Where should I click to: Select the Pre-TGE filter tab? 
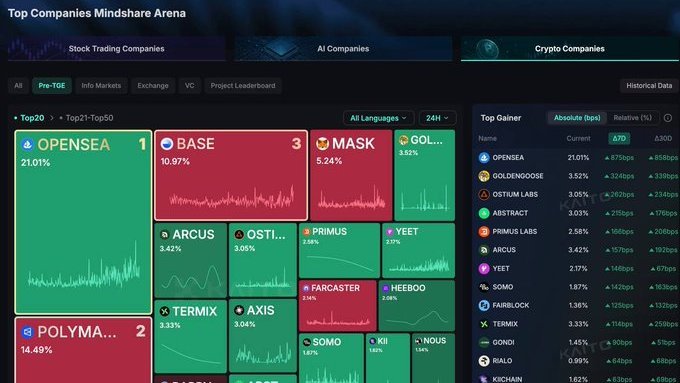(x=52, y=85)
